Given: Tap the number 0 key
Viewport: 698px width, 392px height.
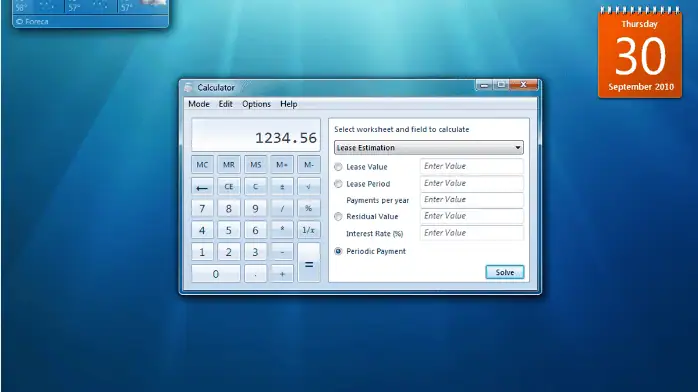Looking at the screenshot, I should (x=216, y=274).
